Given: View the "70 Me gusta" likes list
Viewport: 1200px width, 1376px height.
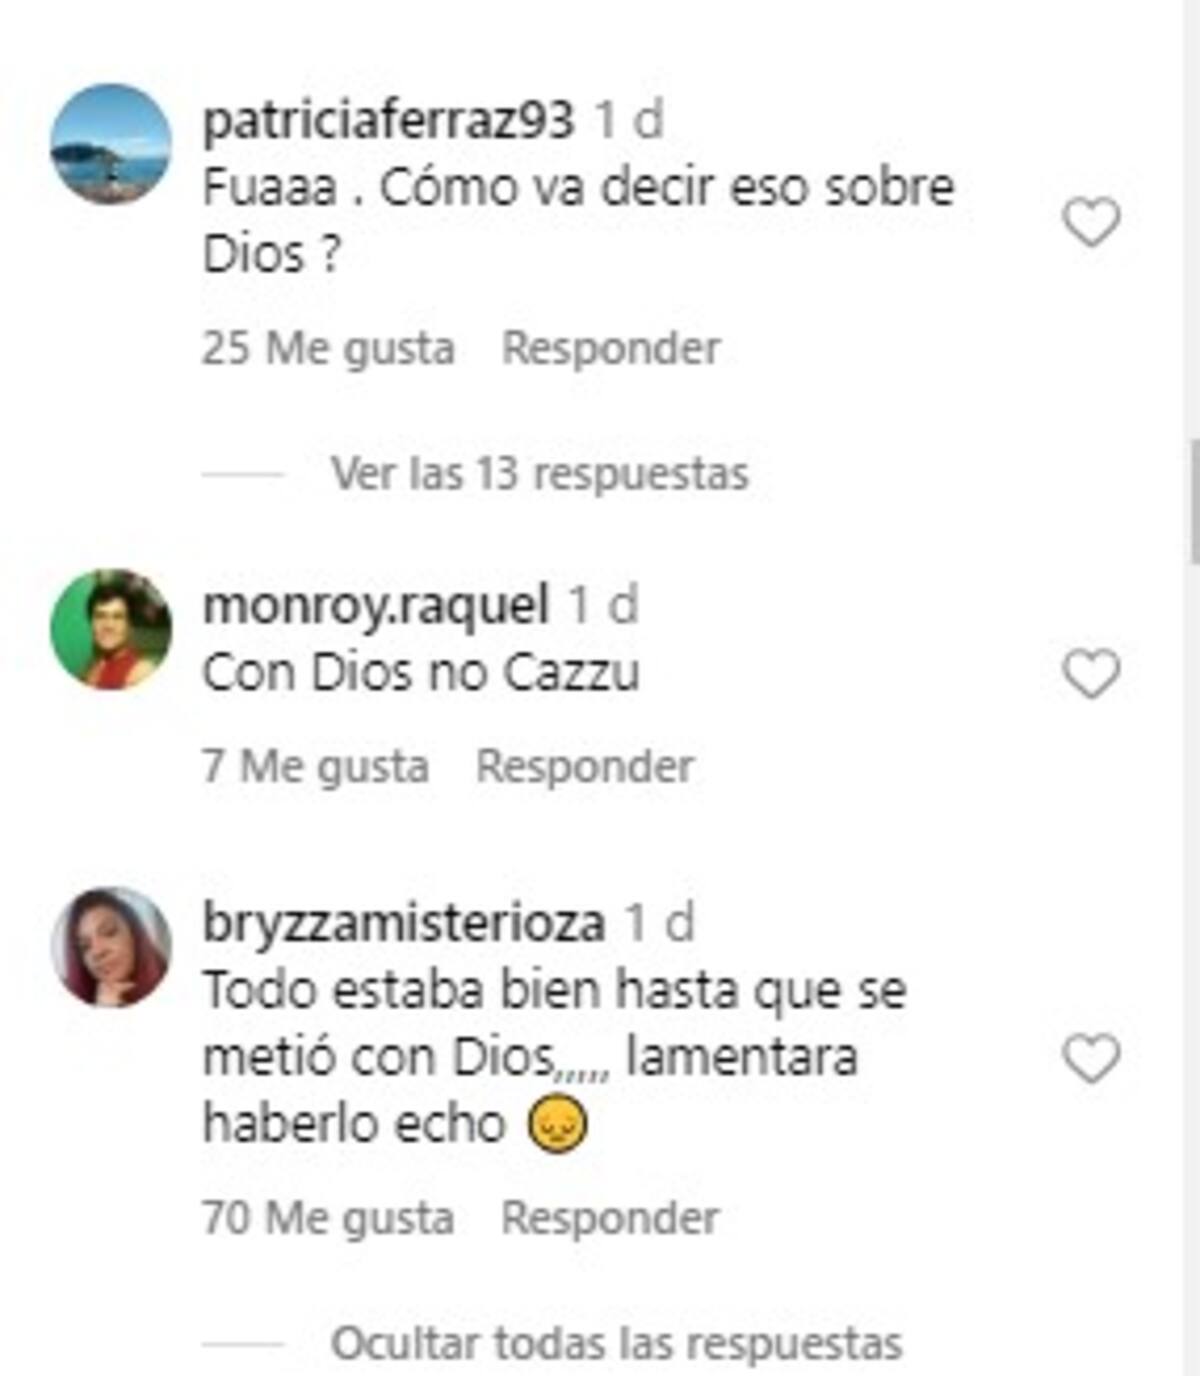Looking at the screenshot, I should [x=329, y=1218].
